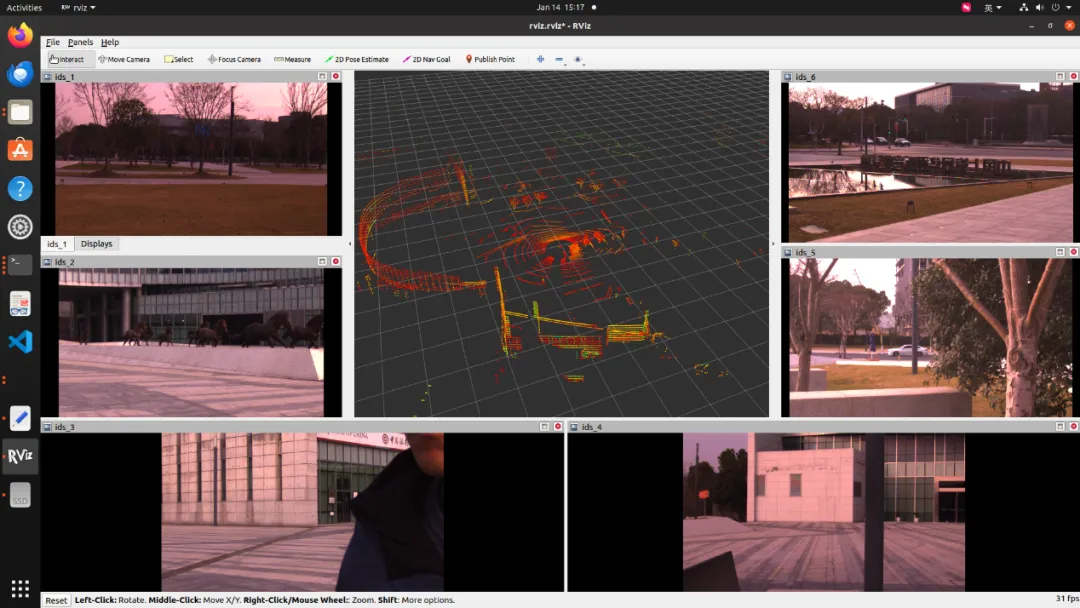The width and height of the screenshot is (1080, 608).
Task: Click the volume speaker icon in top bar
Action: (x=1039, y=8)
